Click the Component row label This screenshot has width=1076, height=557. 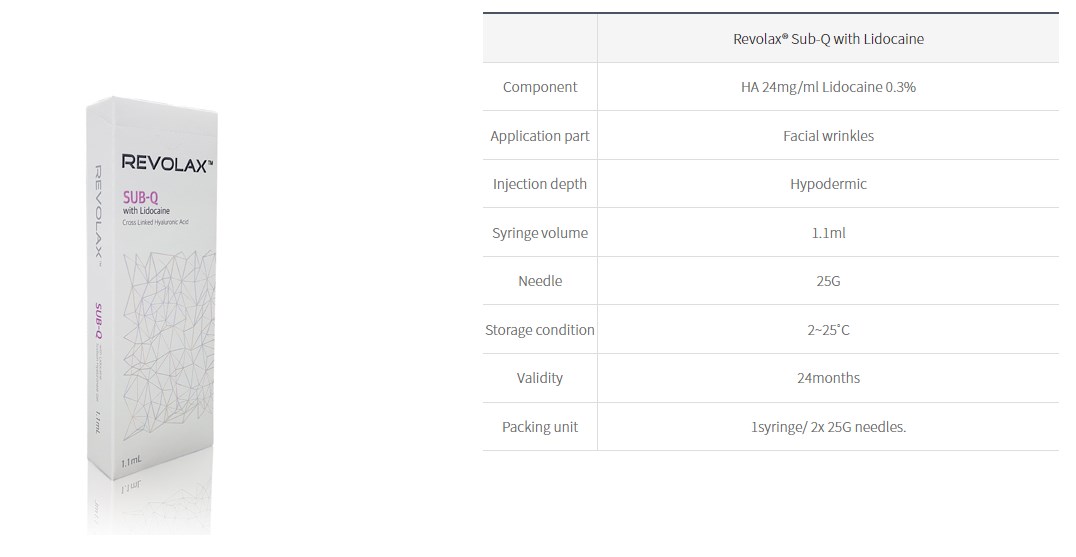(x=540, y=87)
